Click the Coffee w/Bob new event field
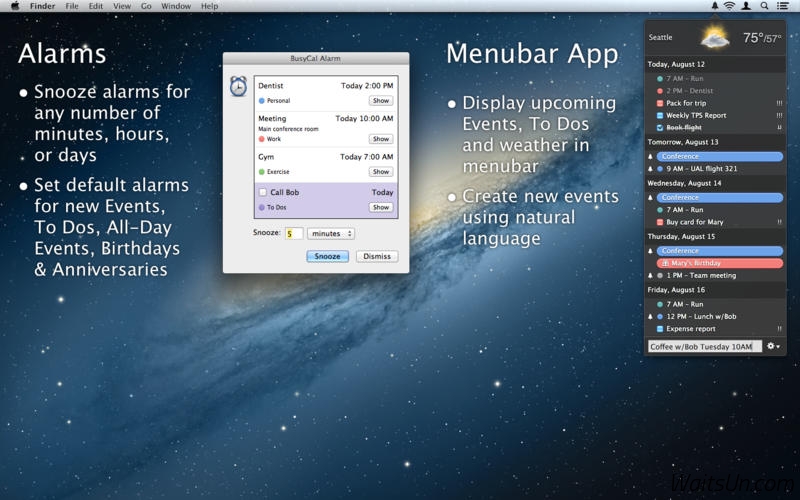The height and width of the screenshot is (500, 800). 704,347
